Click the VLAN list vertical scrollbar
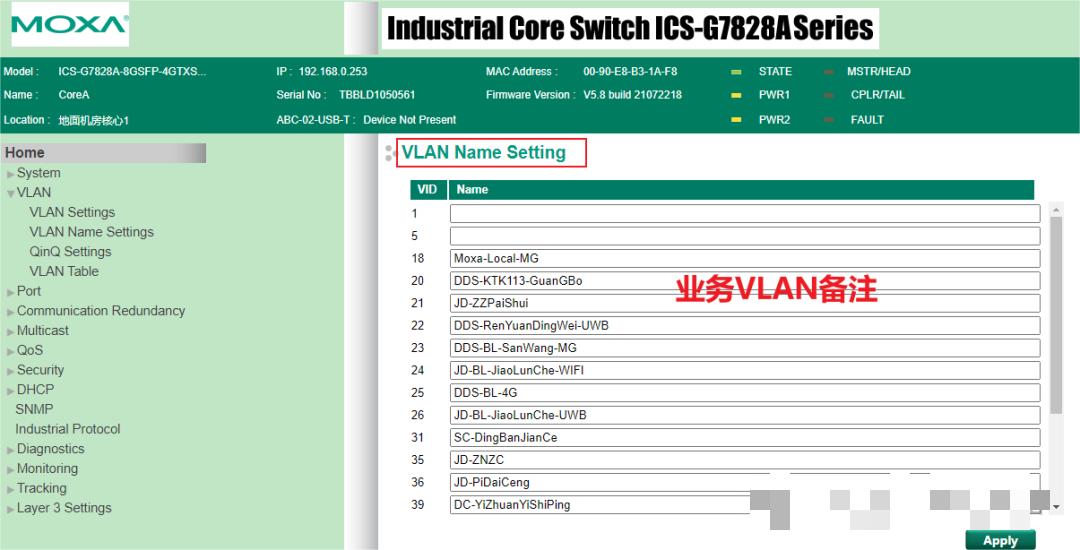This screenshot has height=550, width=1080. click(x=1057, y=315)
